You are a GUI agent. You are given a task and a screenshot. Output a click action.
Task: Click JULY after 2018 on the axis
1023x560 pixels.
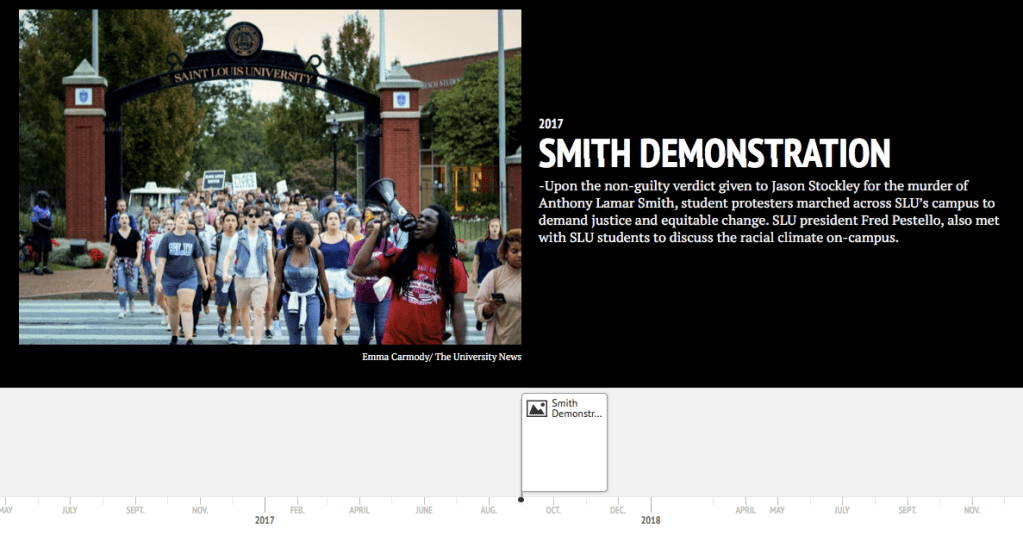[x=842, y=510]
